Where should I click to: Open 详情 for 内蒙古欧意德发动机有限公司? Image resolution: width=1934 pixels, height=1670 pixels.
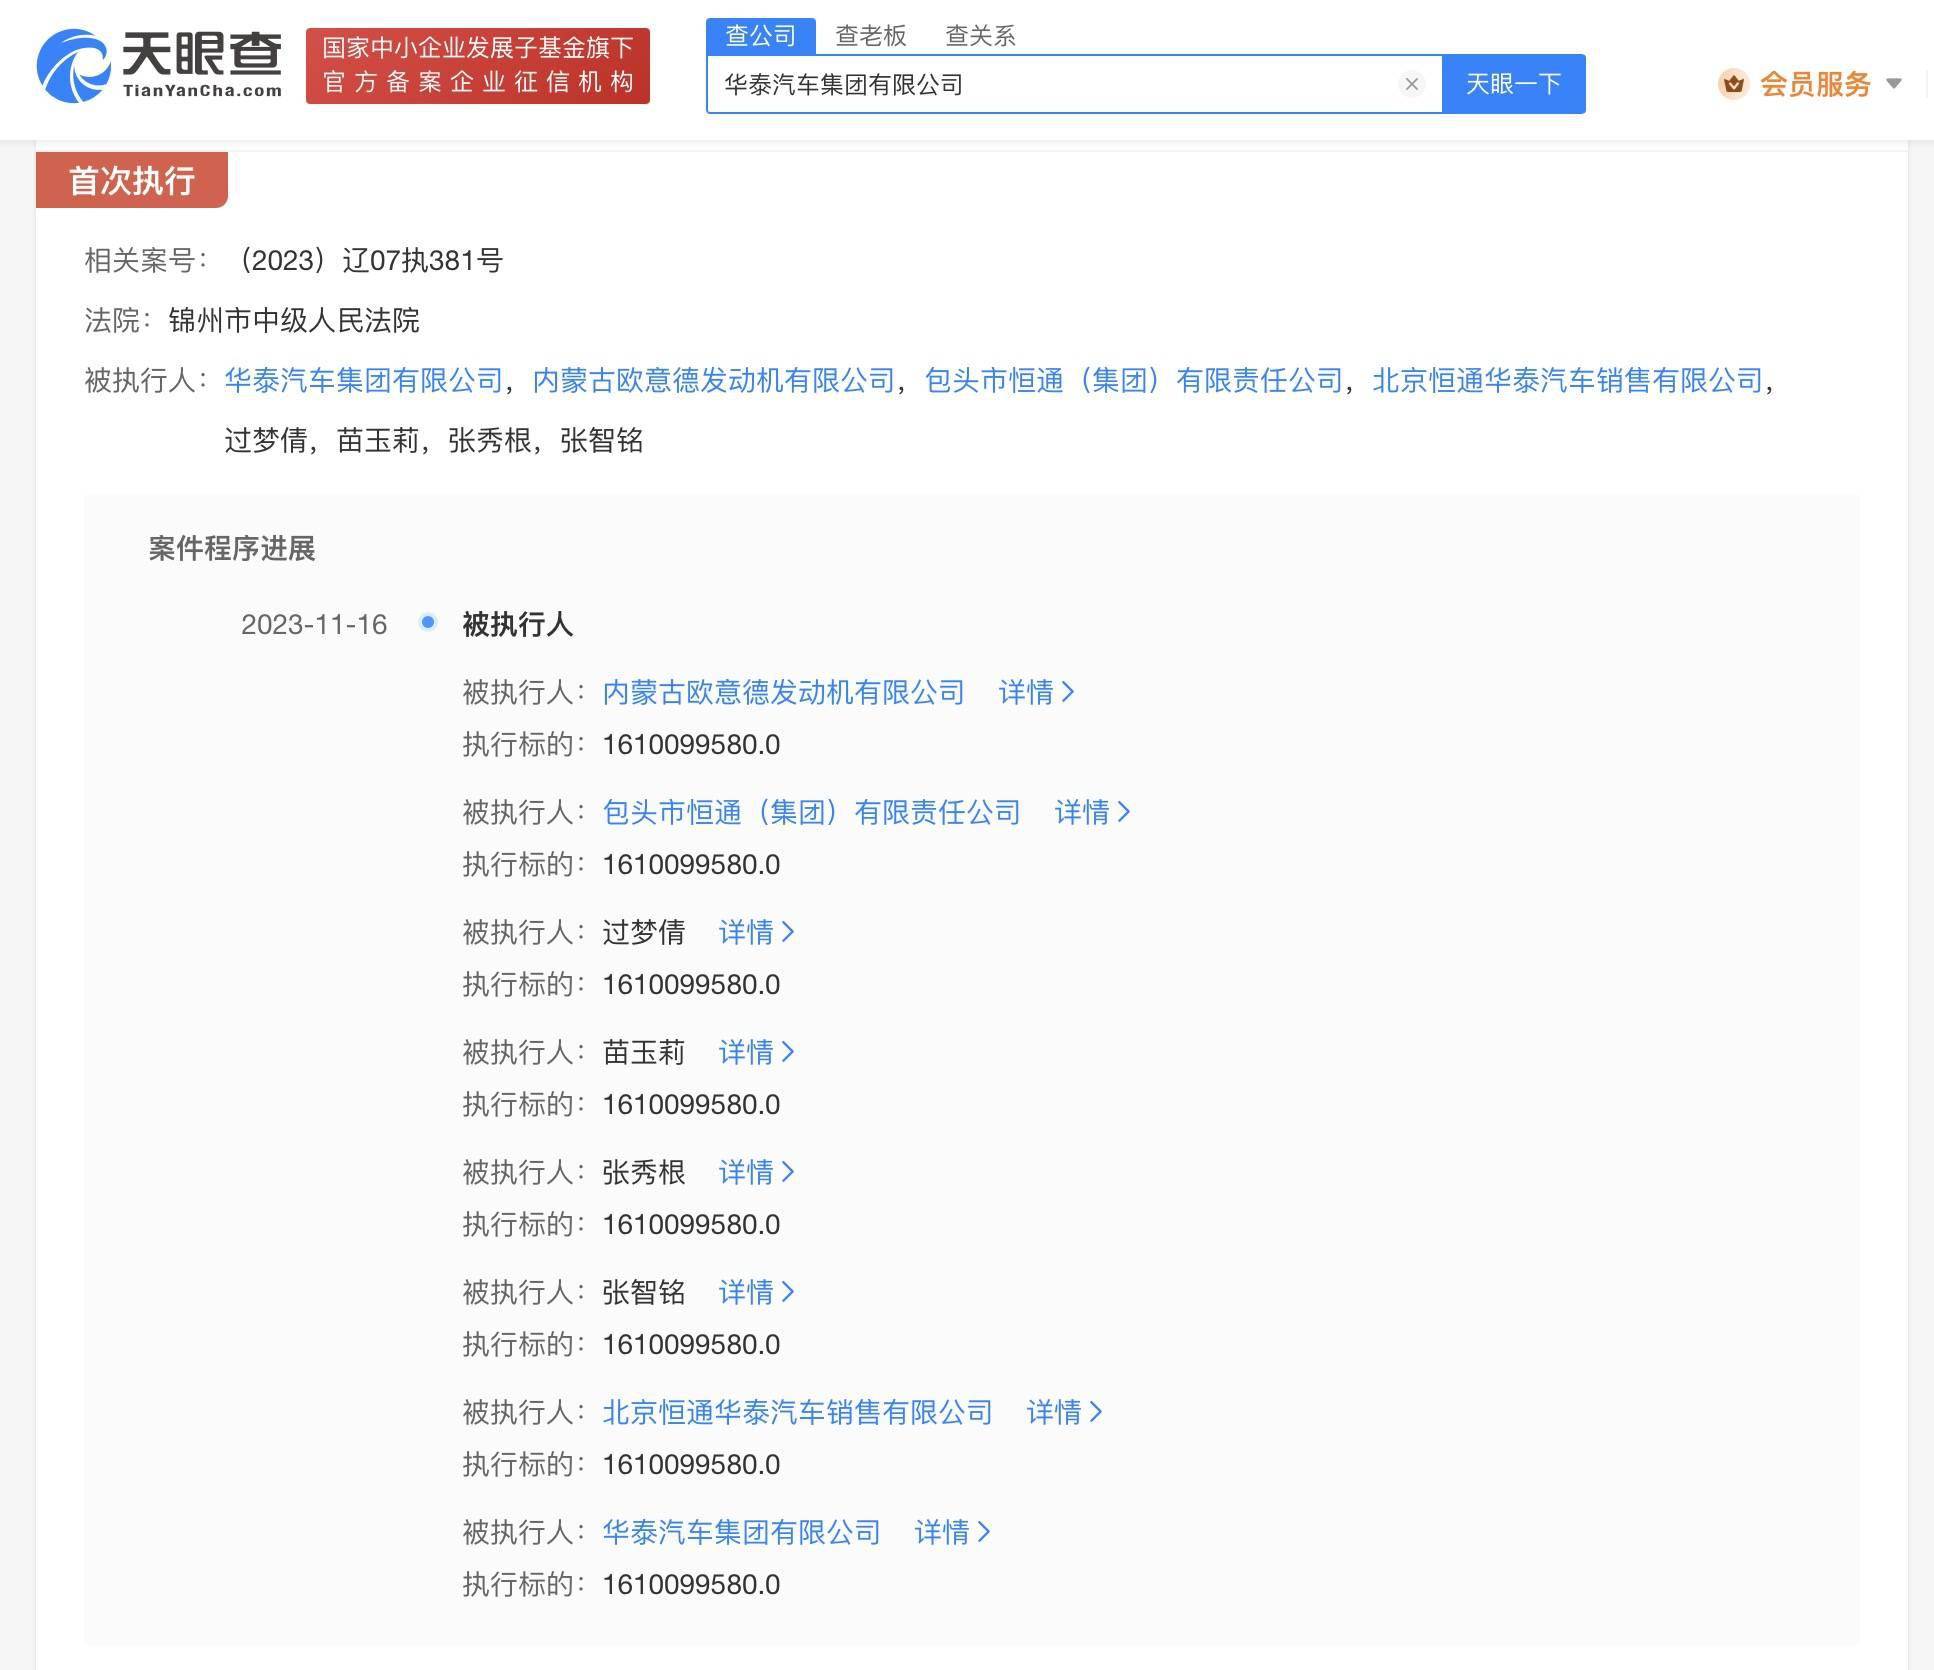(x=1036, y=692)
